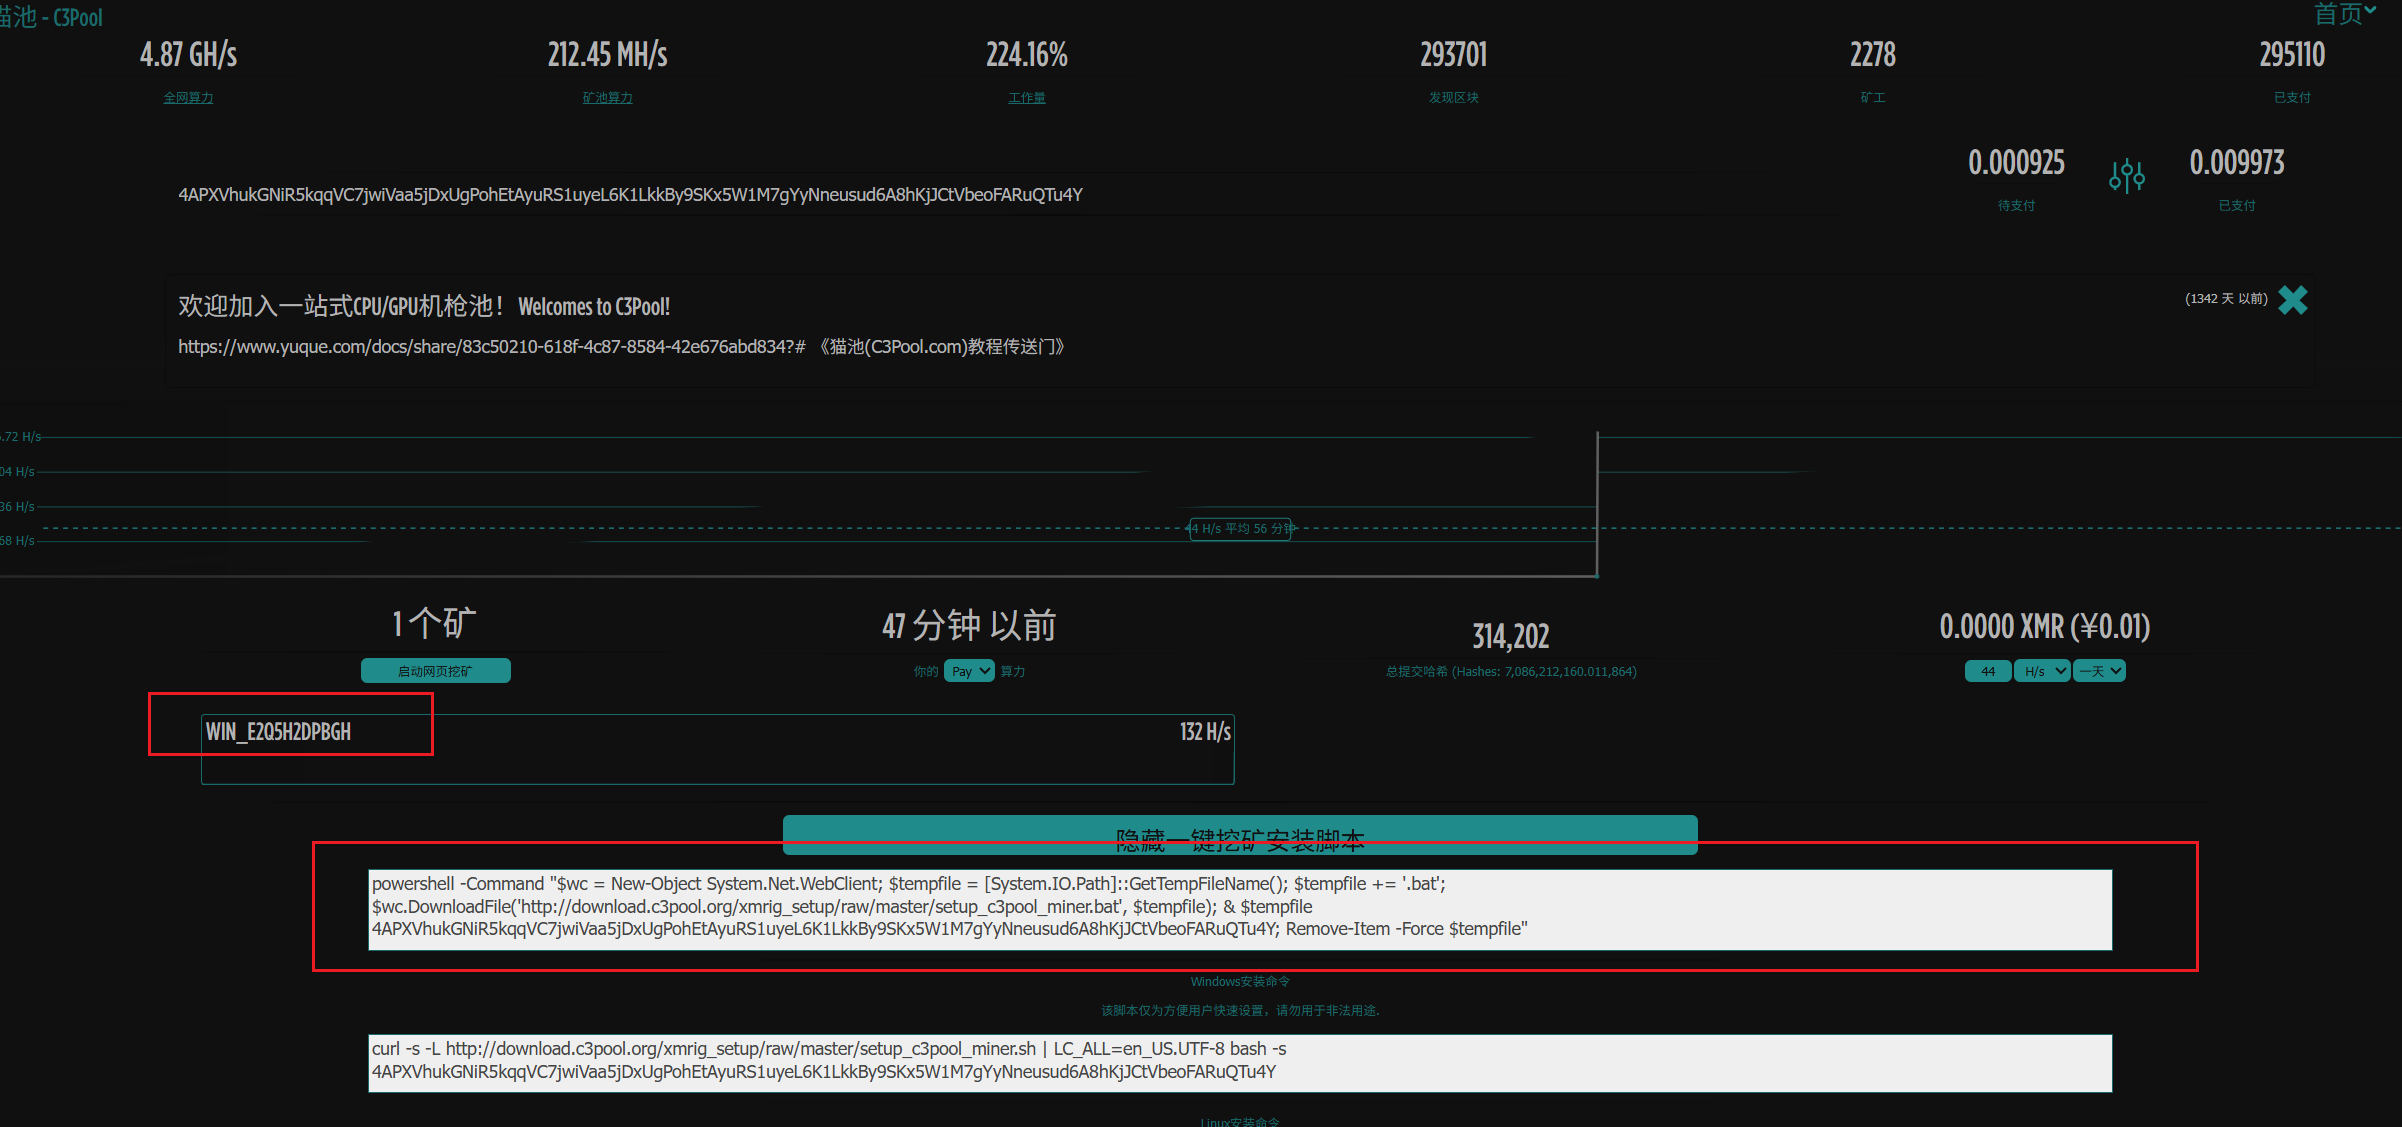Click the 47 分钟 以前 last share time

point(969,626)
